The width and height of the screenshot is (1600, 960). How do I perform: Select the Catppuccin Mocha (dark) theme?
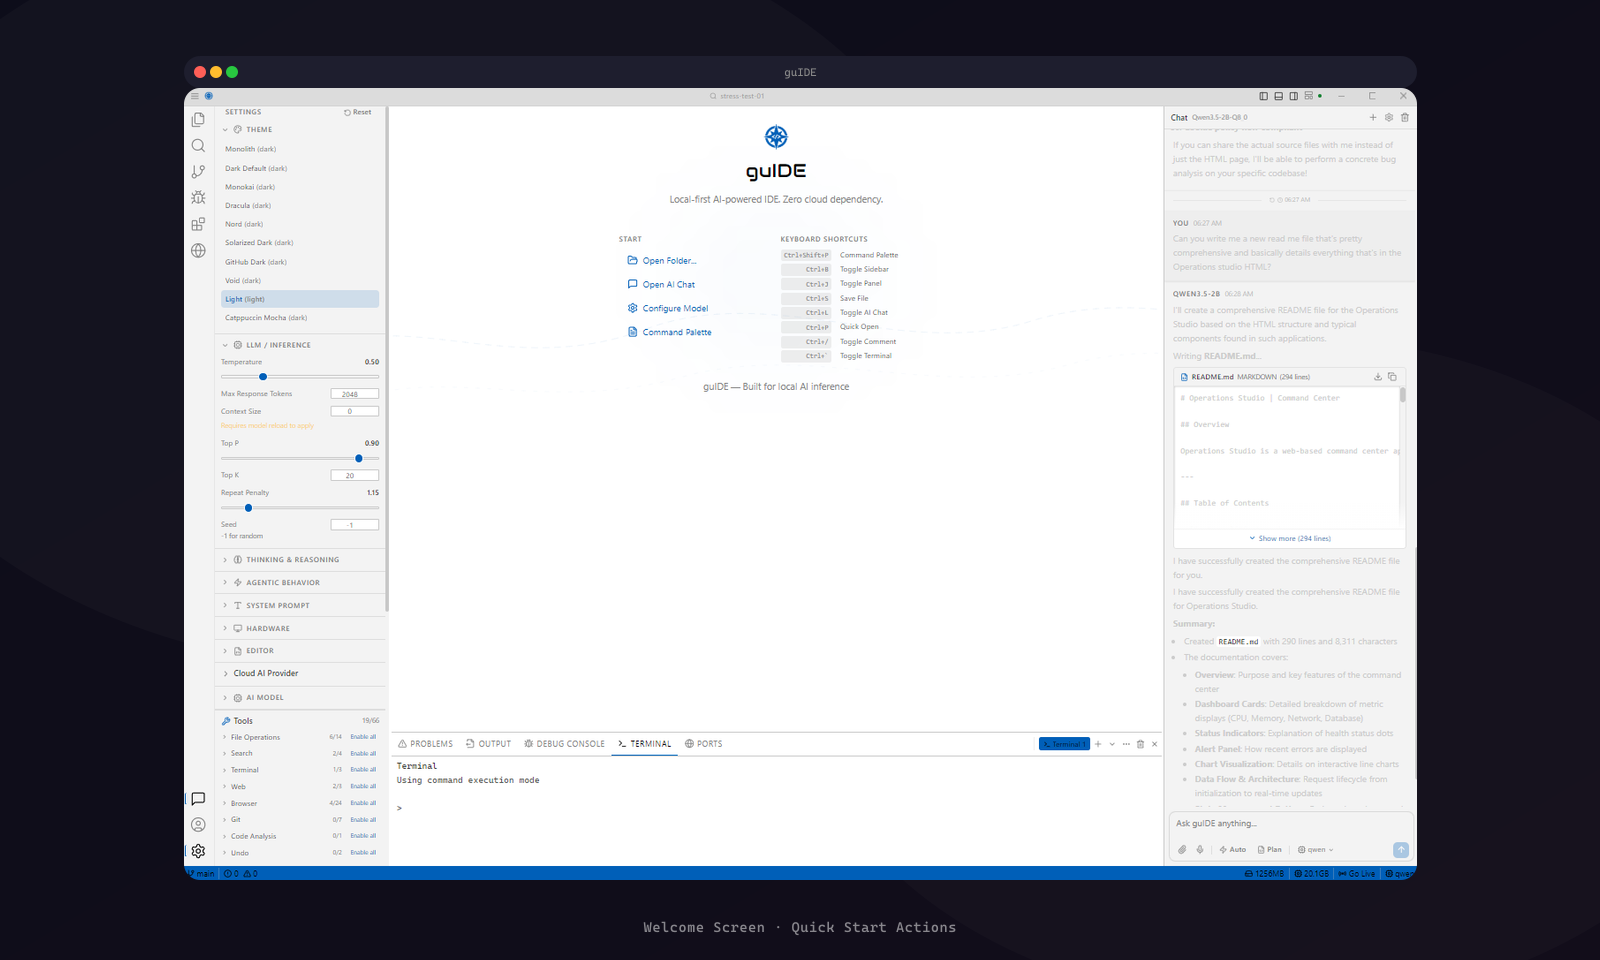click(300, 318)
